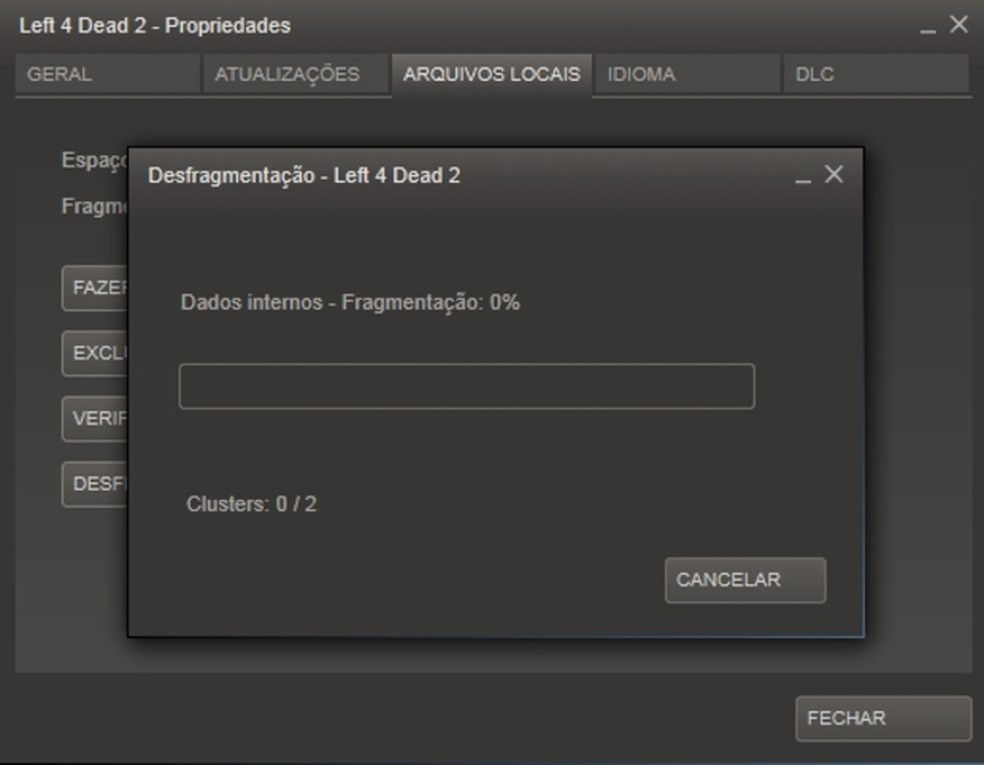984x765 pixels.
Task: Cancel the defragmentation with CANCELAR
Action: [745, 580]
